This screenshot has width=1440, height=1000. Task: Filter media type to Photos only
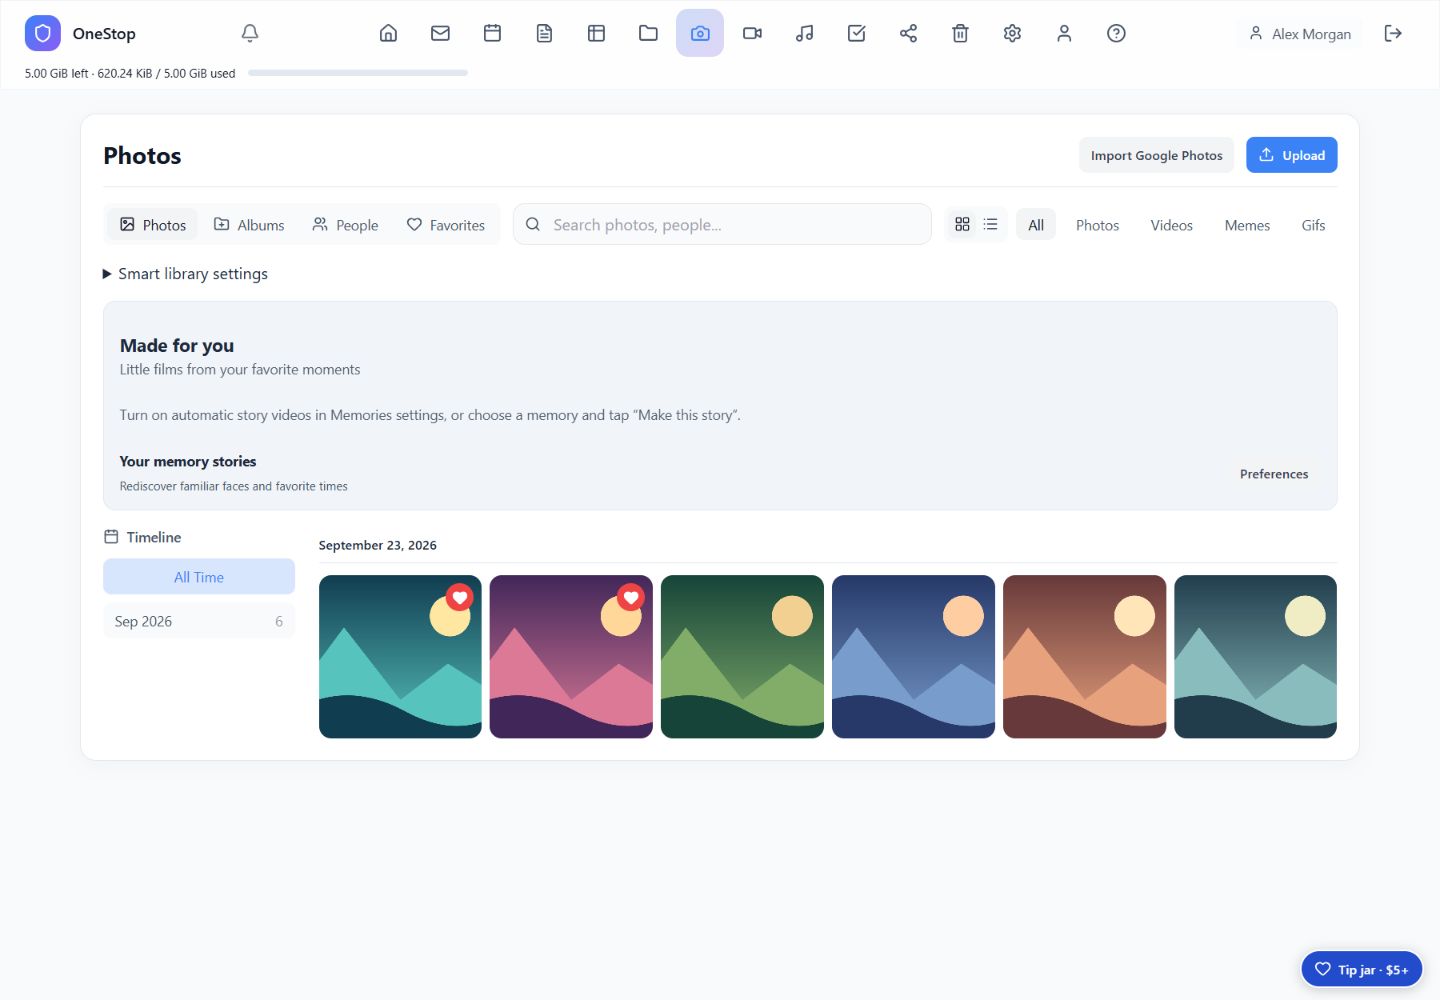pos(1097,225)
